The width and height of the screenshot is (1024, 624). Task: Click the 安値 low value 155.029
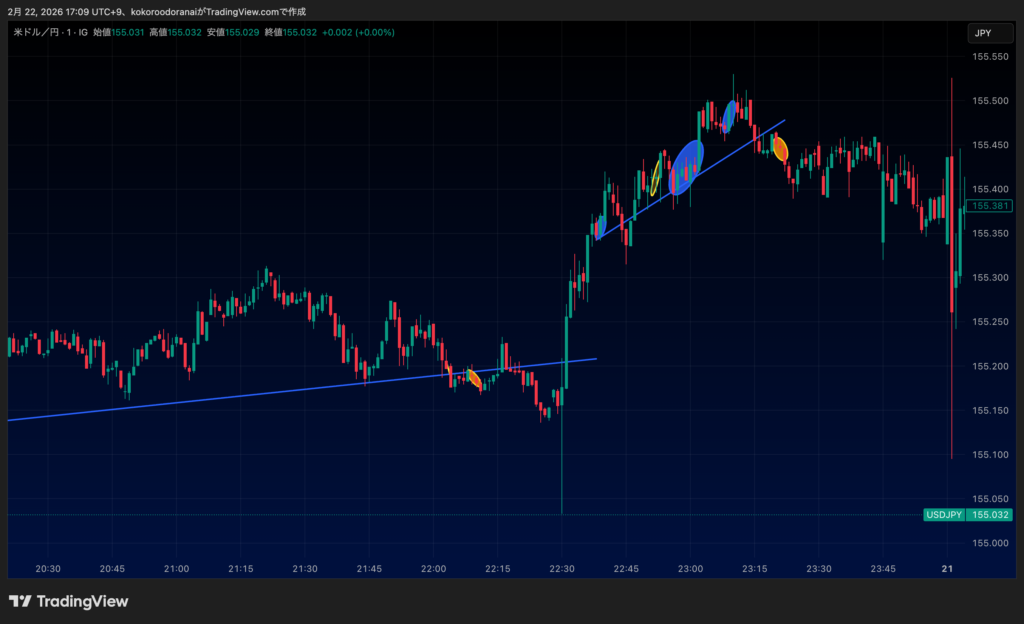coord(242,32)
